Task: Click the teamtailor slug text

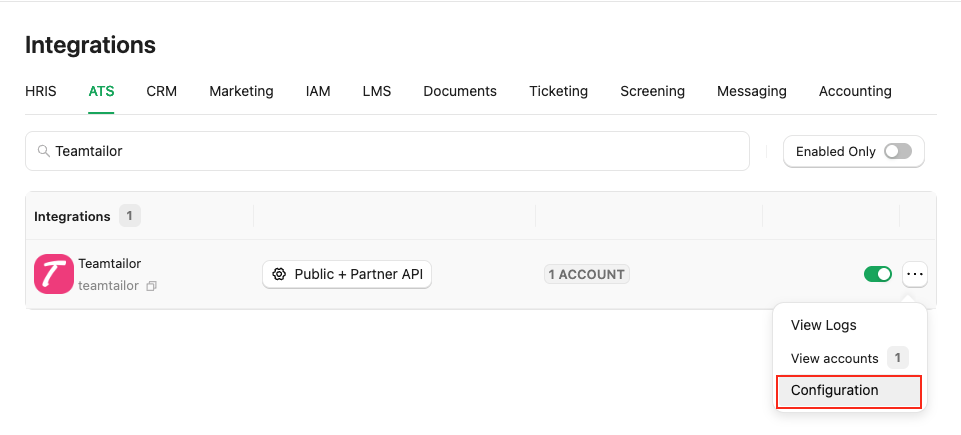Action: click(x=108, y=286)
